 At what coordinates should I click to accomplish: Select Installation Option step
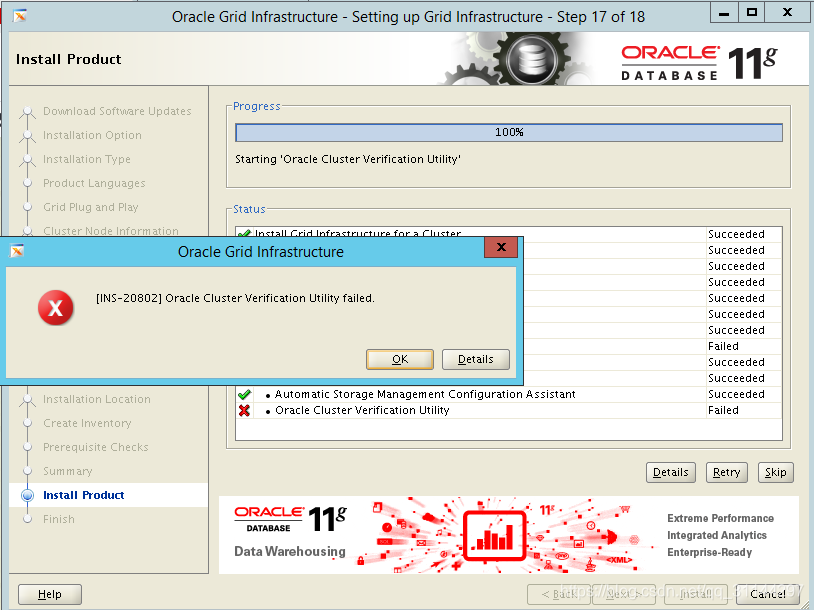(x=92, y=135)
